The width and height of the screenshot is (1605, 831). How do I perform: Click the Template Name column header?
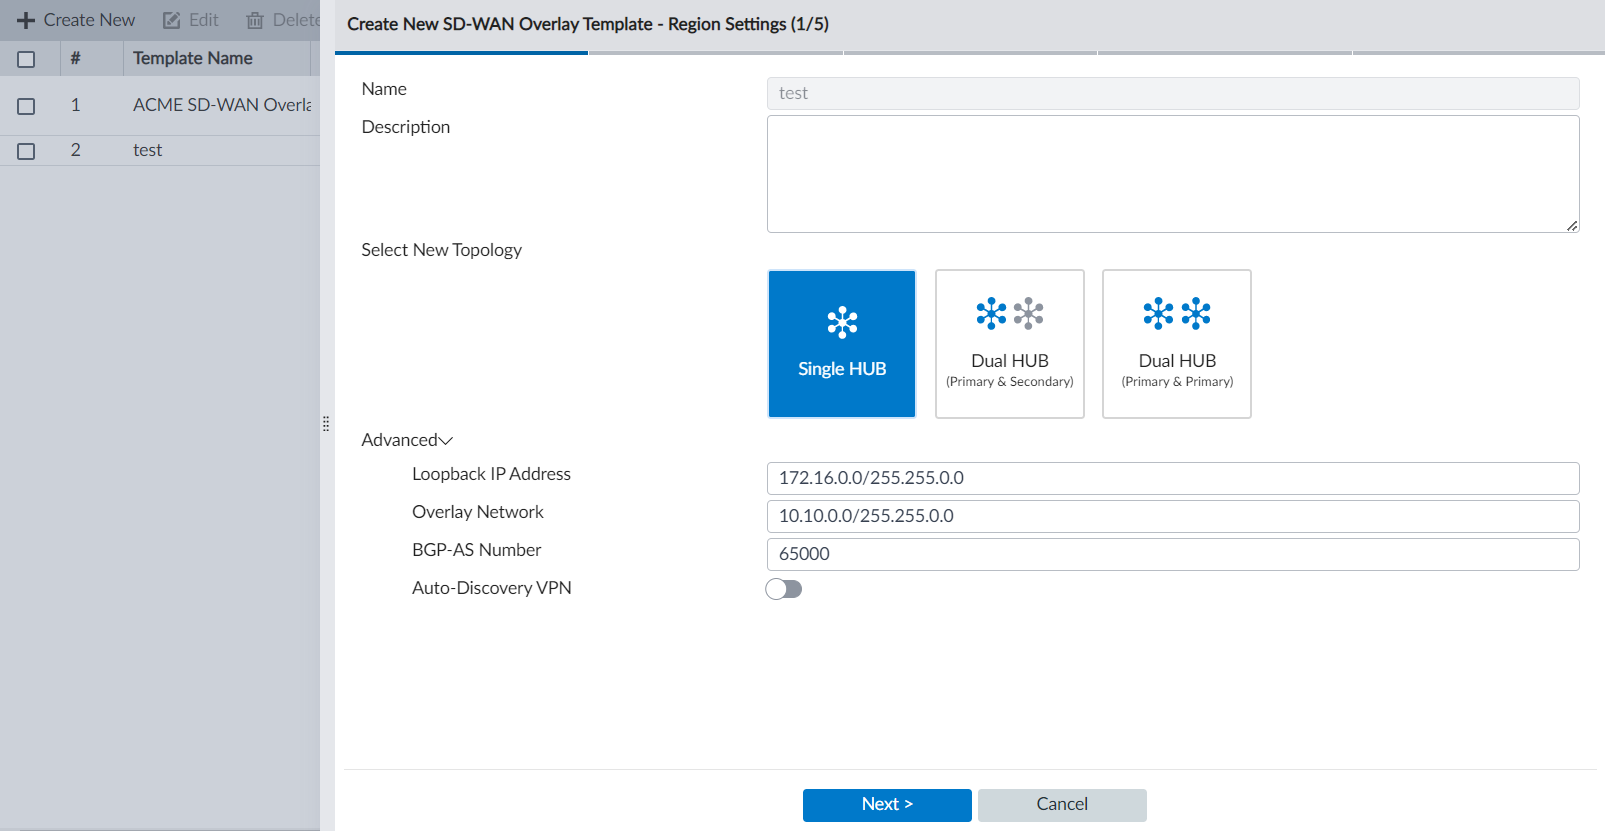[193, 58]
